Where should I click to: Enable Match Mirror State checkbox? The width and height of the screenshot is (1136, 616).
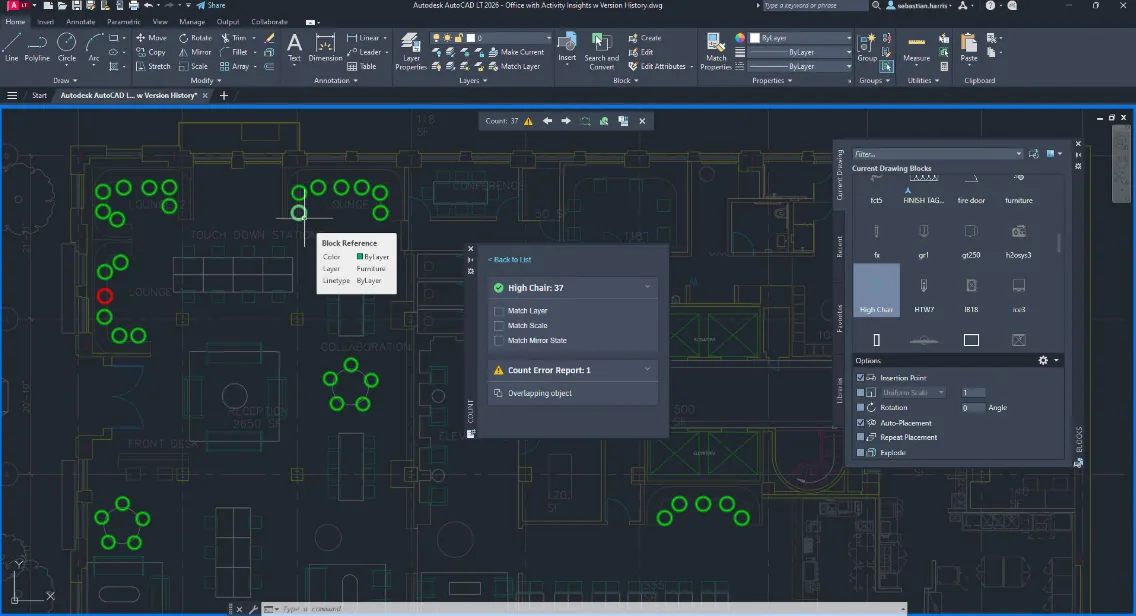coord(498,341)
